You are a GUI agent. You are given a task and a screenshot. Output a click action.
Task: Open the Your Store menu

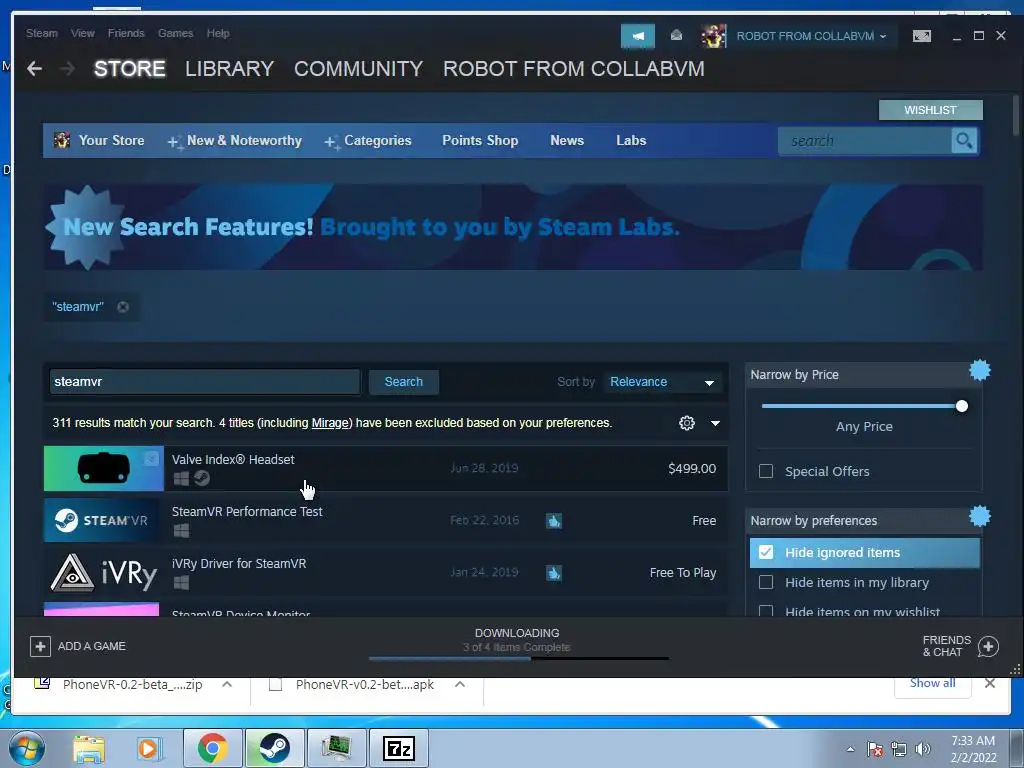coord(99,140)
